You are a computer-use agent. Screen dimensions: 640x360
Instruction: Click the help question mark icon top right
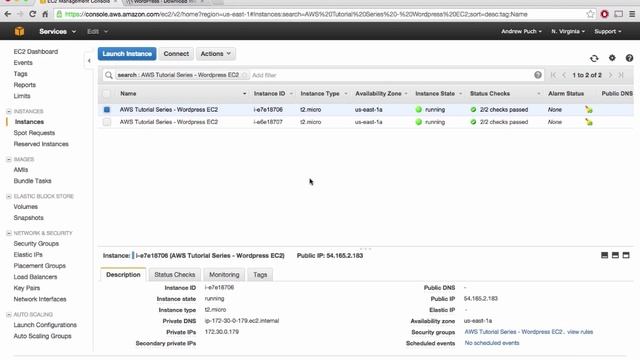[629, 58]
